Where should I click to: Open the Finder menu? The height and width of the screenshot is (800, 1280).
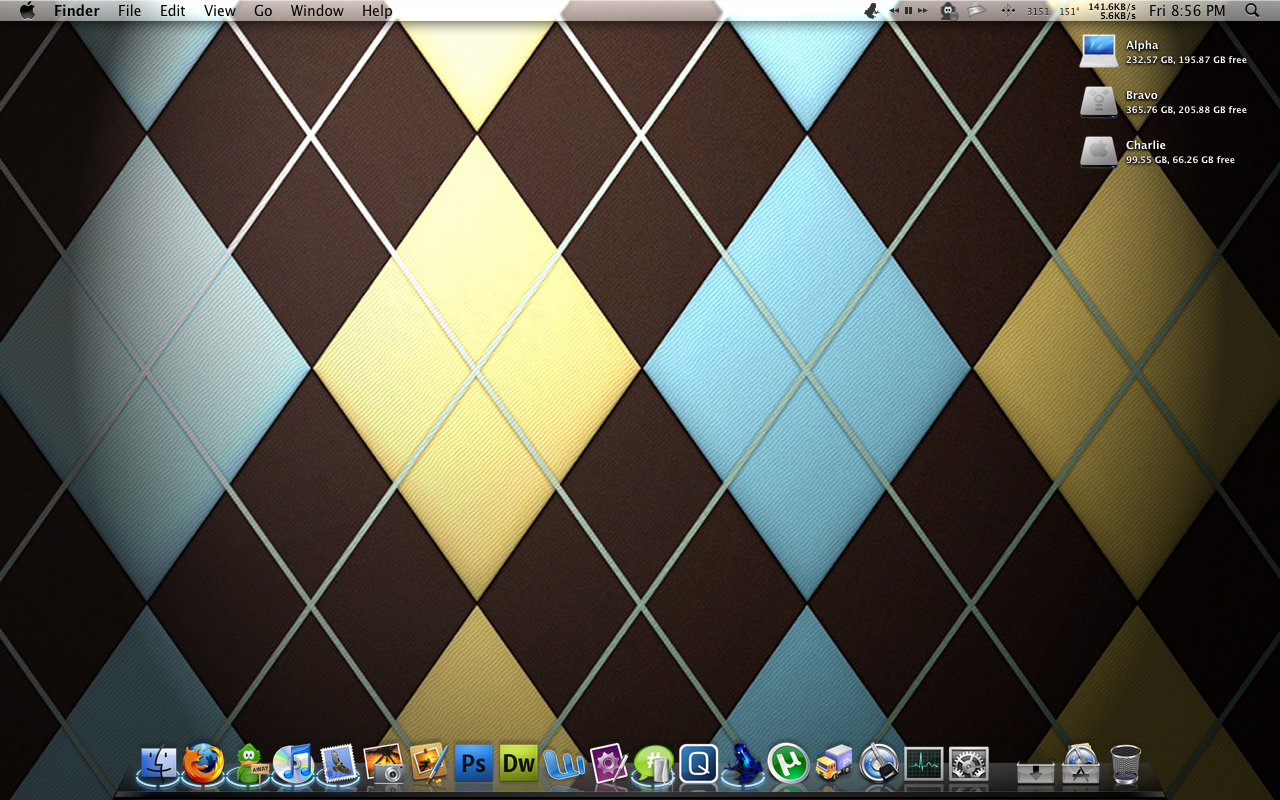coord(77,11)
